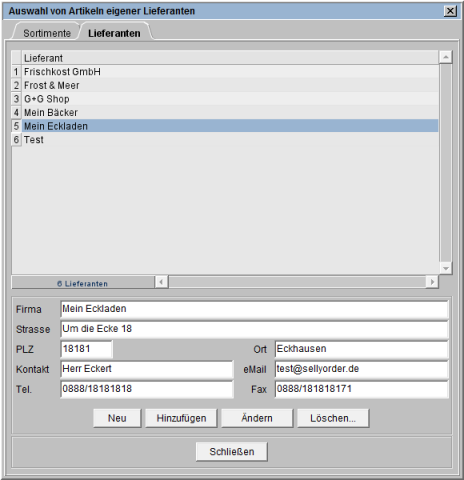464x480 pixels.
Task: Click the Schließen button
Action: coord(232,452)
